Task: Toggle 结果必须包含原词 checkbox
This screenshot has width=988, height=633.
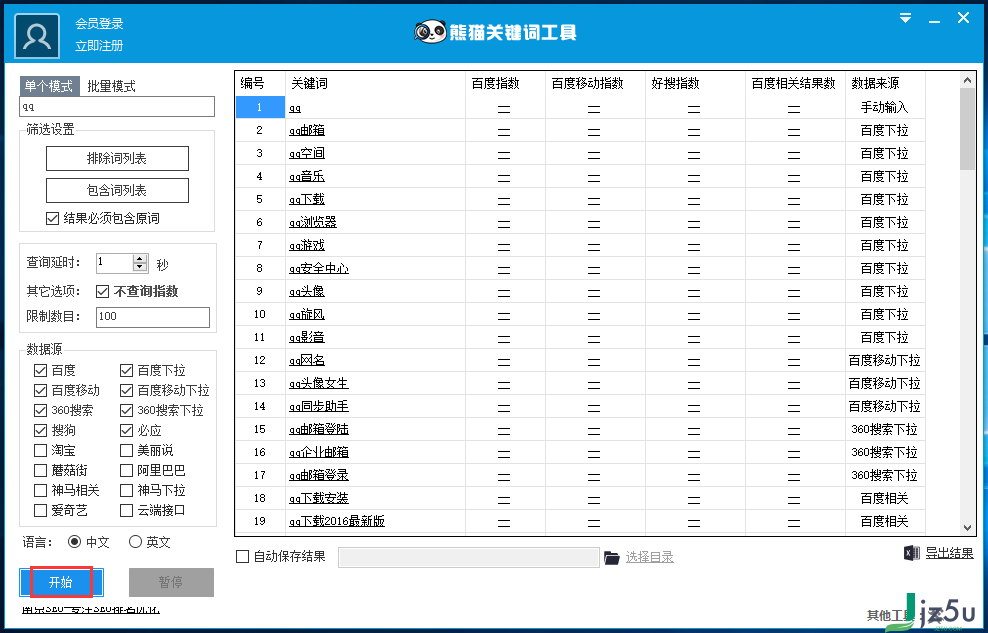Action: 52,219
